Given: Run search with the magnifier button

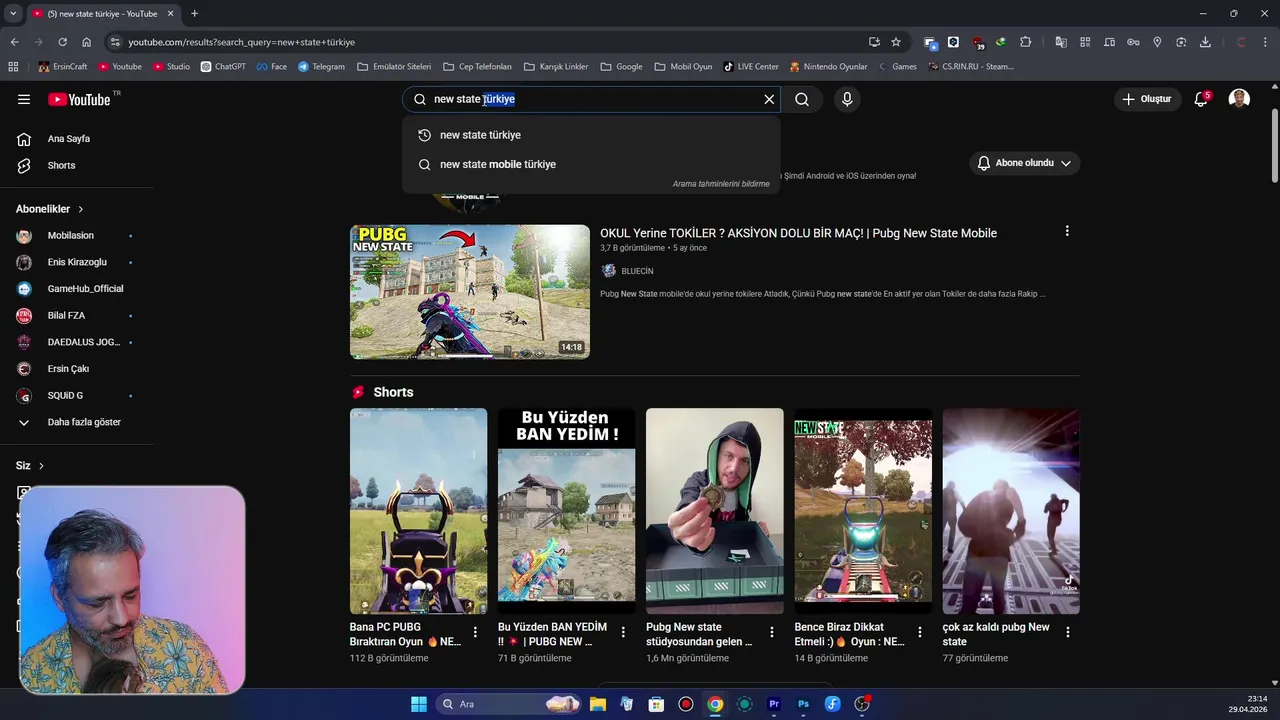Looking at the screenshot, I should (x=802, y=99).
